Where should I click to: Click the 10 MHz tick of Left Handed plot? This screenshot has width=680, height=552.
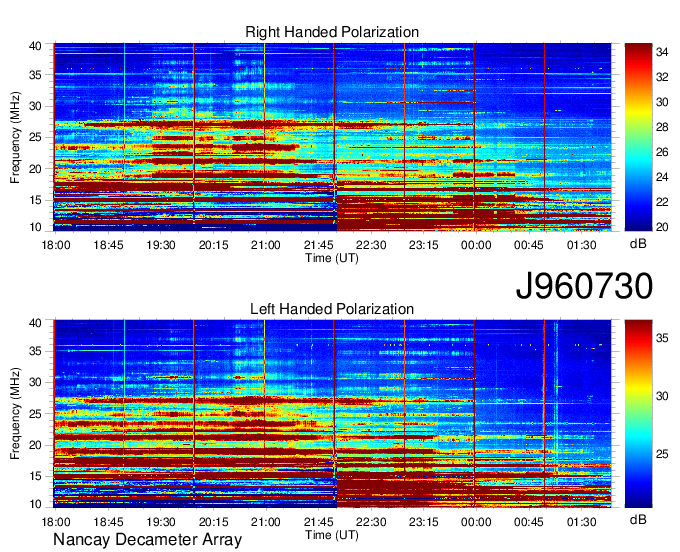(x=35, y=504)
